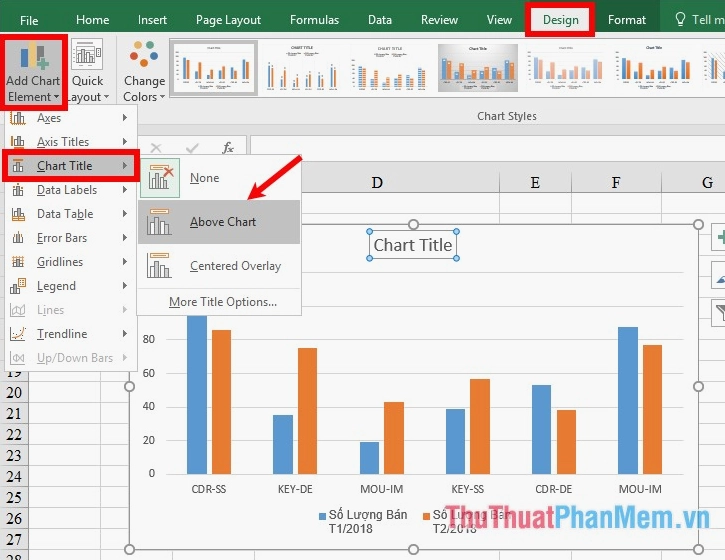Expand the Data Labels submenu arrow
The image size is (725, 560).
pos(125,190)
